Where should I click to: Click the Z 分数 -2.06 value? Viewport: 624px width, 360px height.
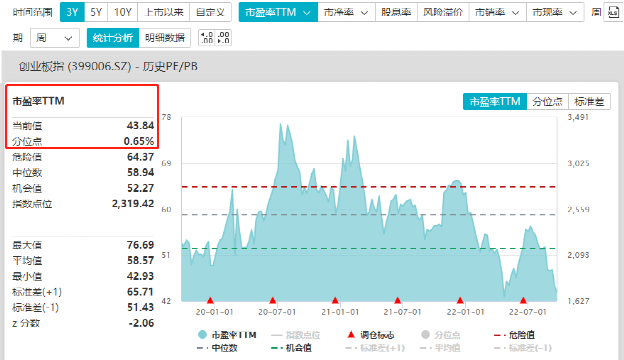click(x=141, y=323)
